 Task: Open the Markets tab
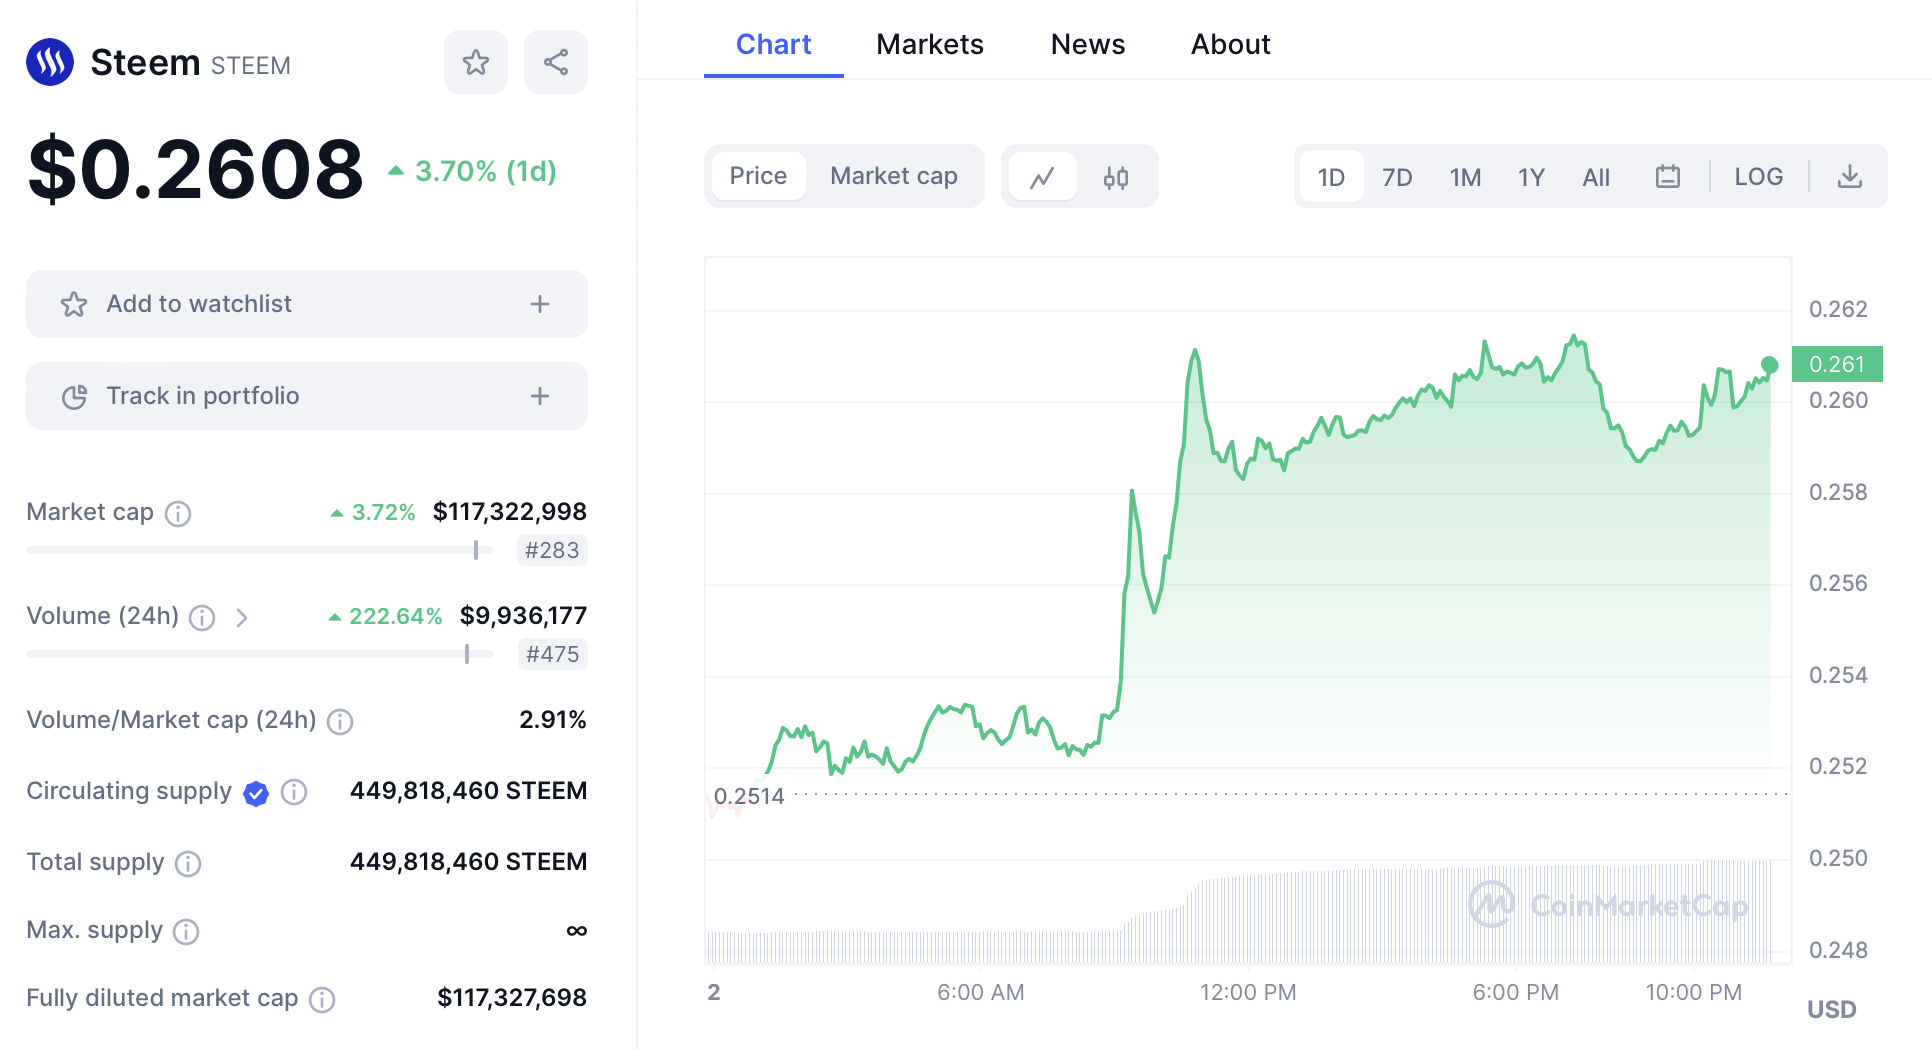coord(929,44)
